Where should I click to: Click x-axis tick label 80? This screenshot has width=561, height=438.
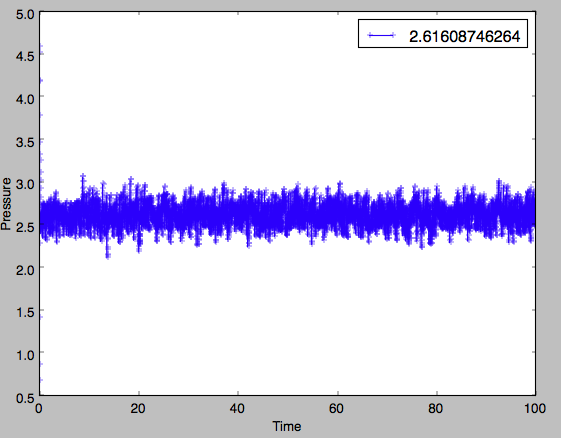click(x=435, y=408)
